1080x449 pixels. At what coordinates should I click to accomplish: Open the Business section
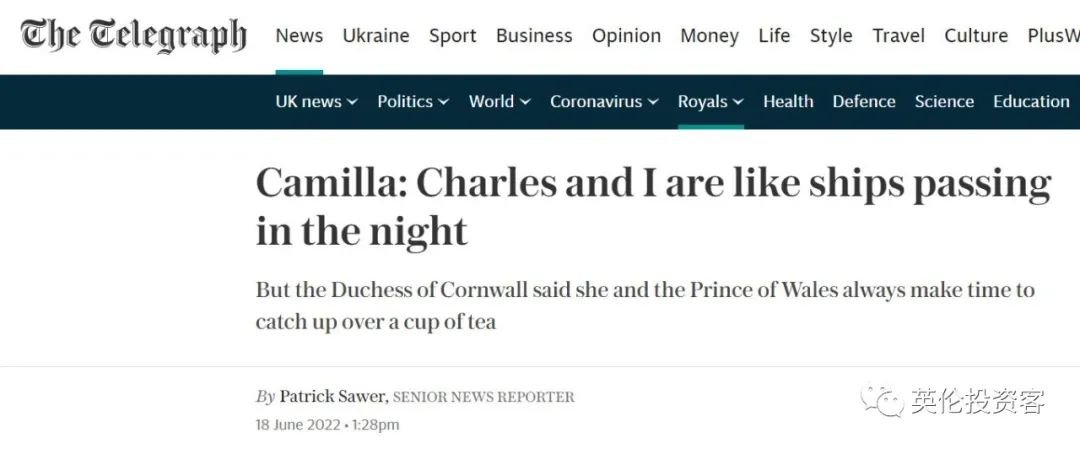(534, 36)
